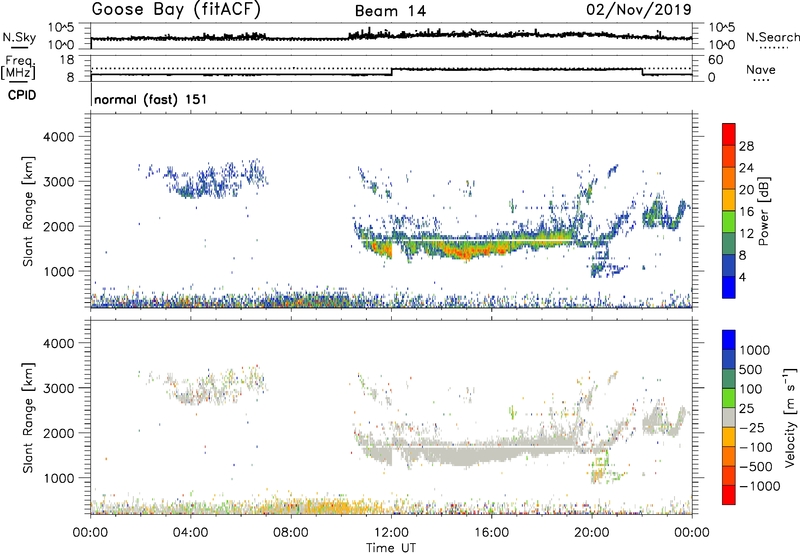Click the '100' label on Velocity colorbar
The width and height of the screenshot is (800, 554).
[x=752, y=389]
